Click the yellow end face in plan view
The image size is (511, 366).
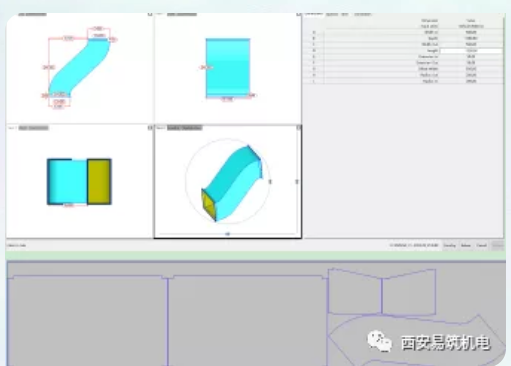tap(99, 182)
